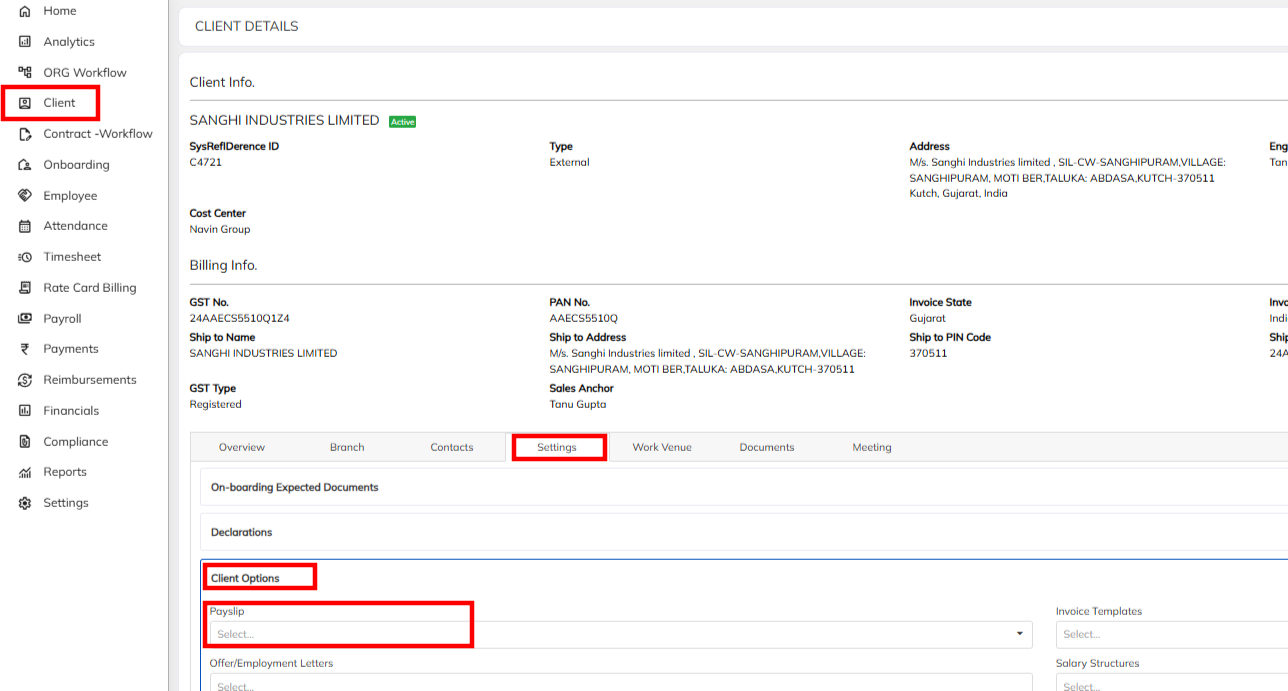The width and height of the screenshot is (1288, 691).
Task: Click the Payslip dropdown arrow
Action: [x=1020, y=634]
